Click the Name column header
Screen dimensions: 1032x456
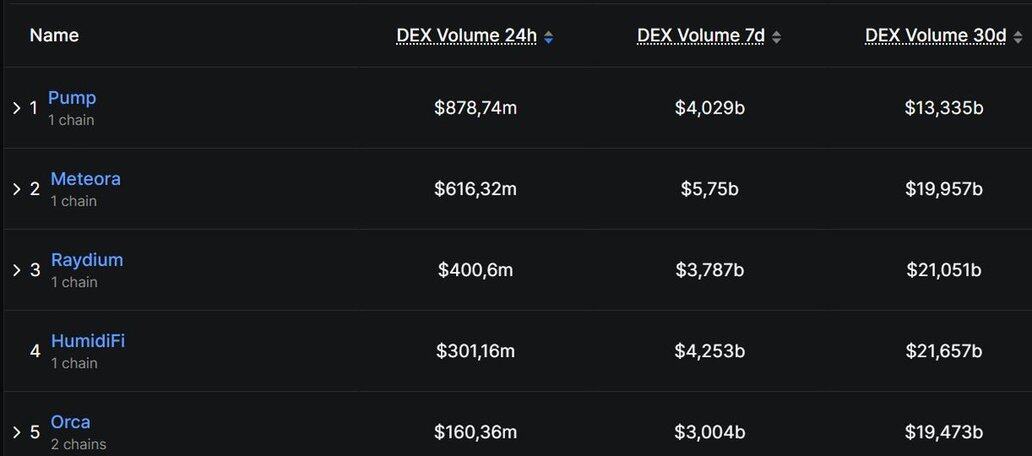(54, 36)
